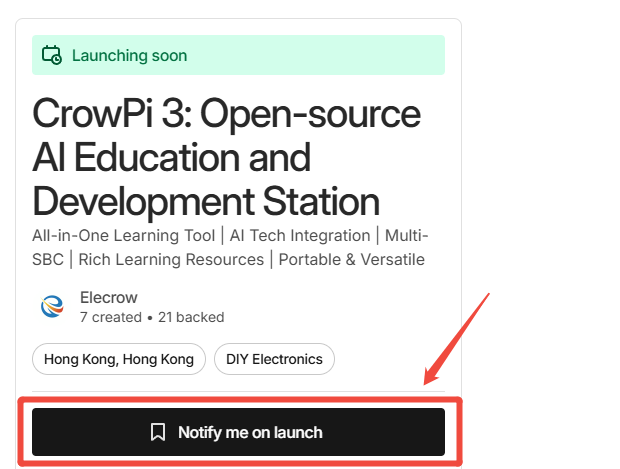Click the '7 created • 21 backed' text

(152, 317)
